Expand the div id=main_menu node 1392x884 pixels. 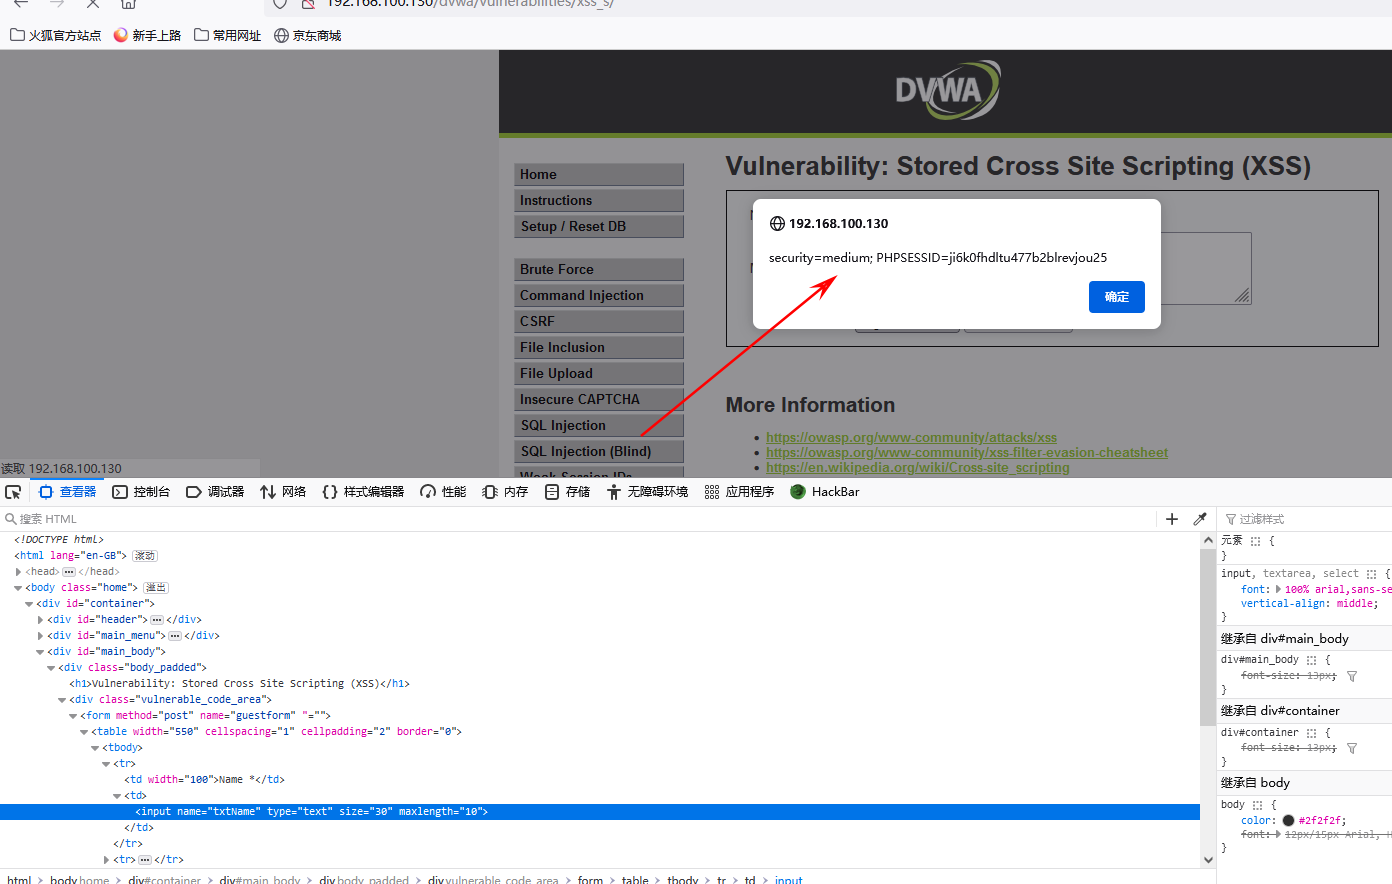(x=40, y=636)
